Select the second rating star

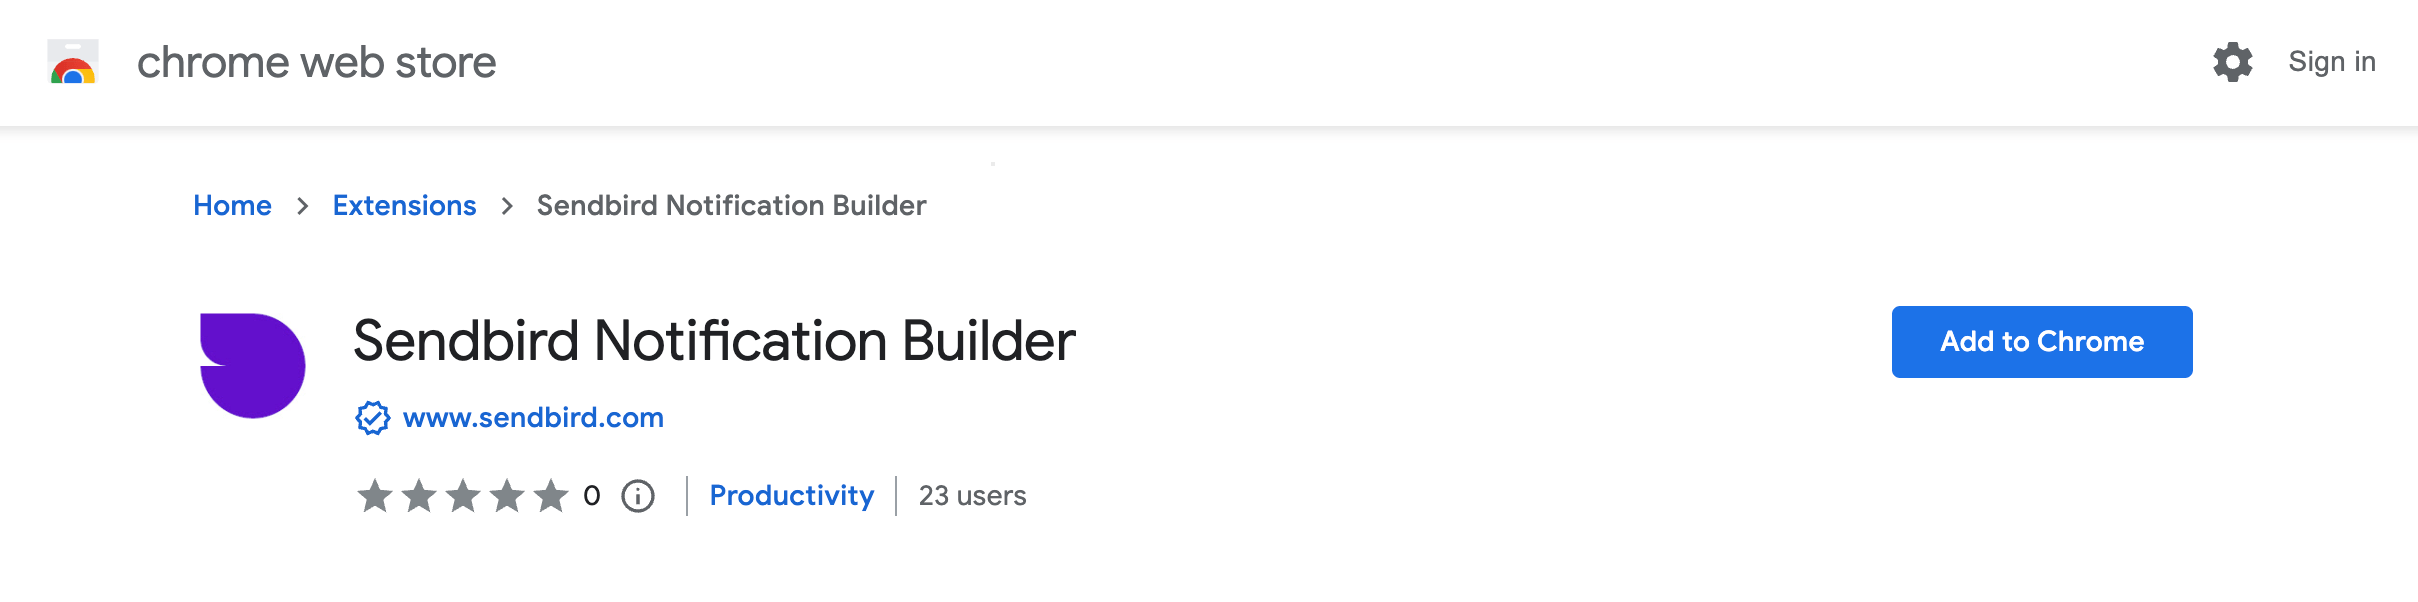419,495
